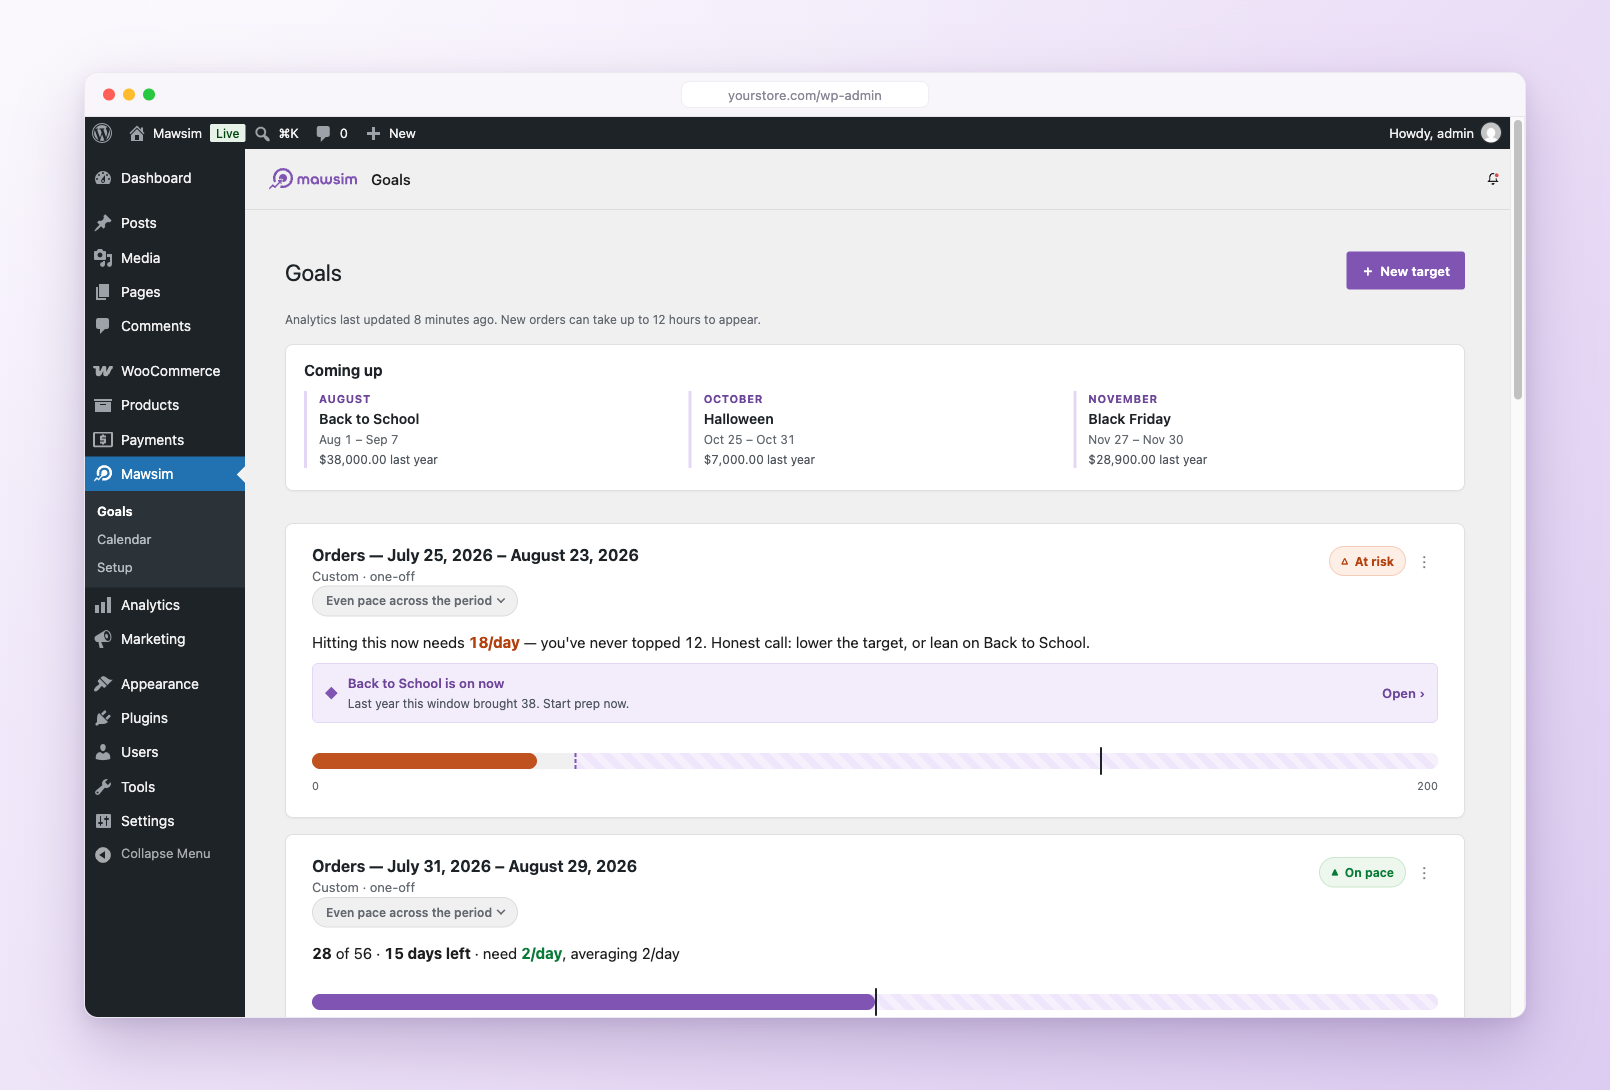Click the search magnifier icon in admin bar

pos(262,133)
